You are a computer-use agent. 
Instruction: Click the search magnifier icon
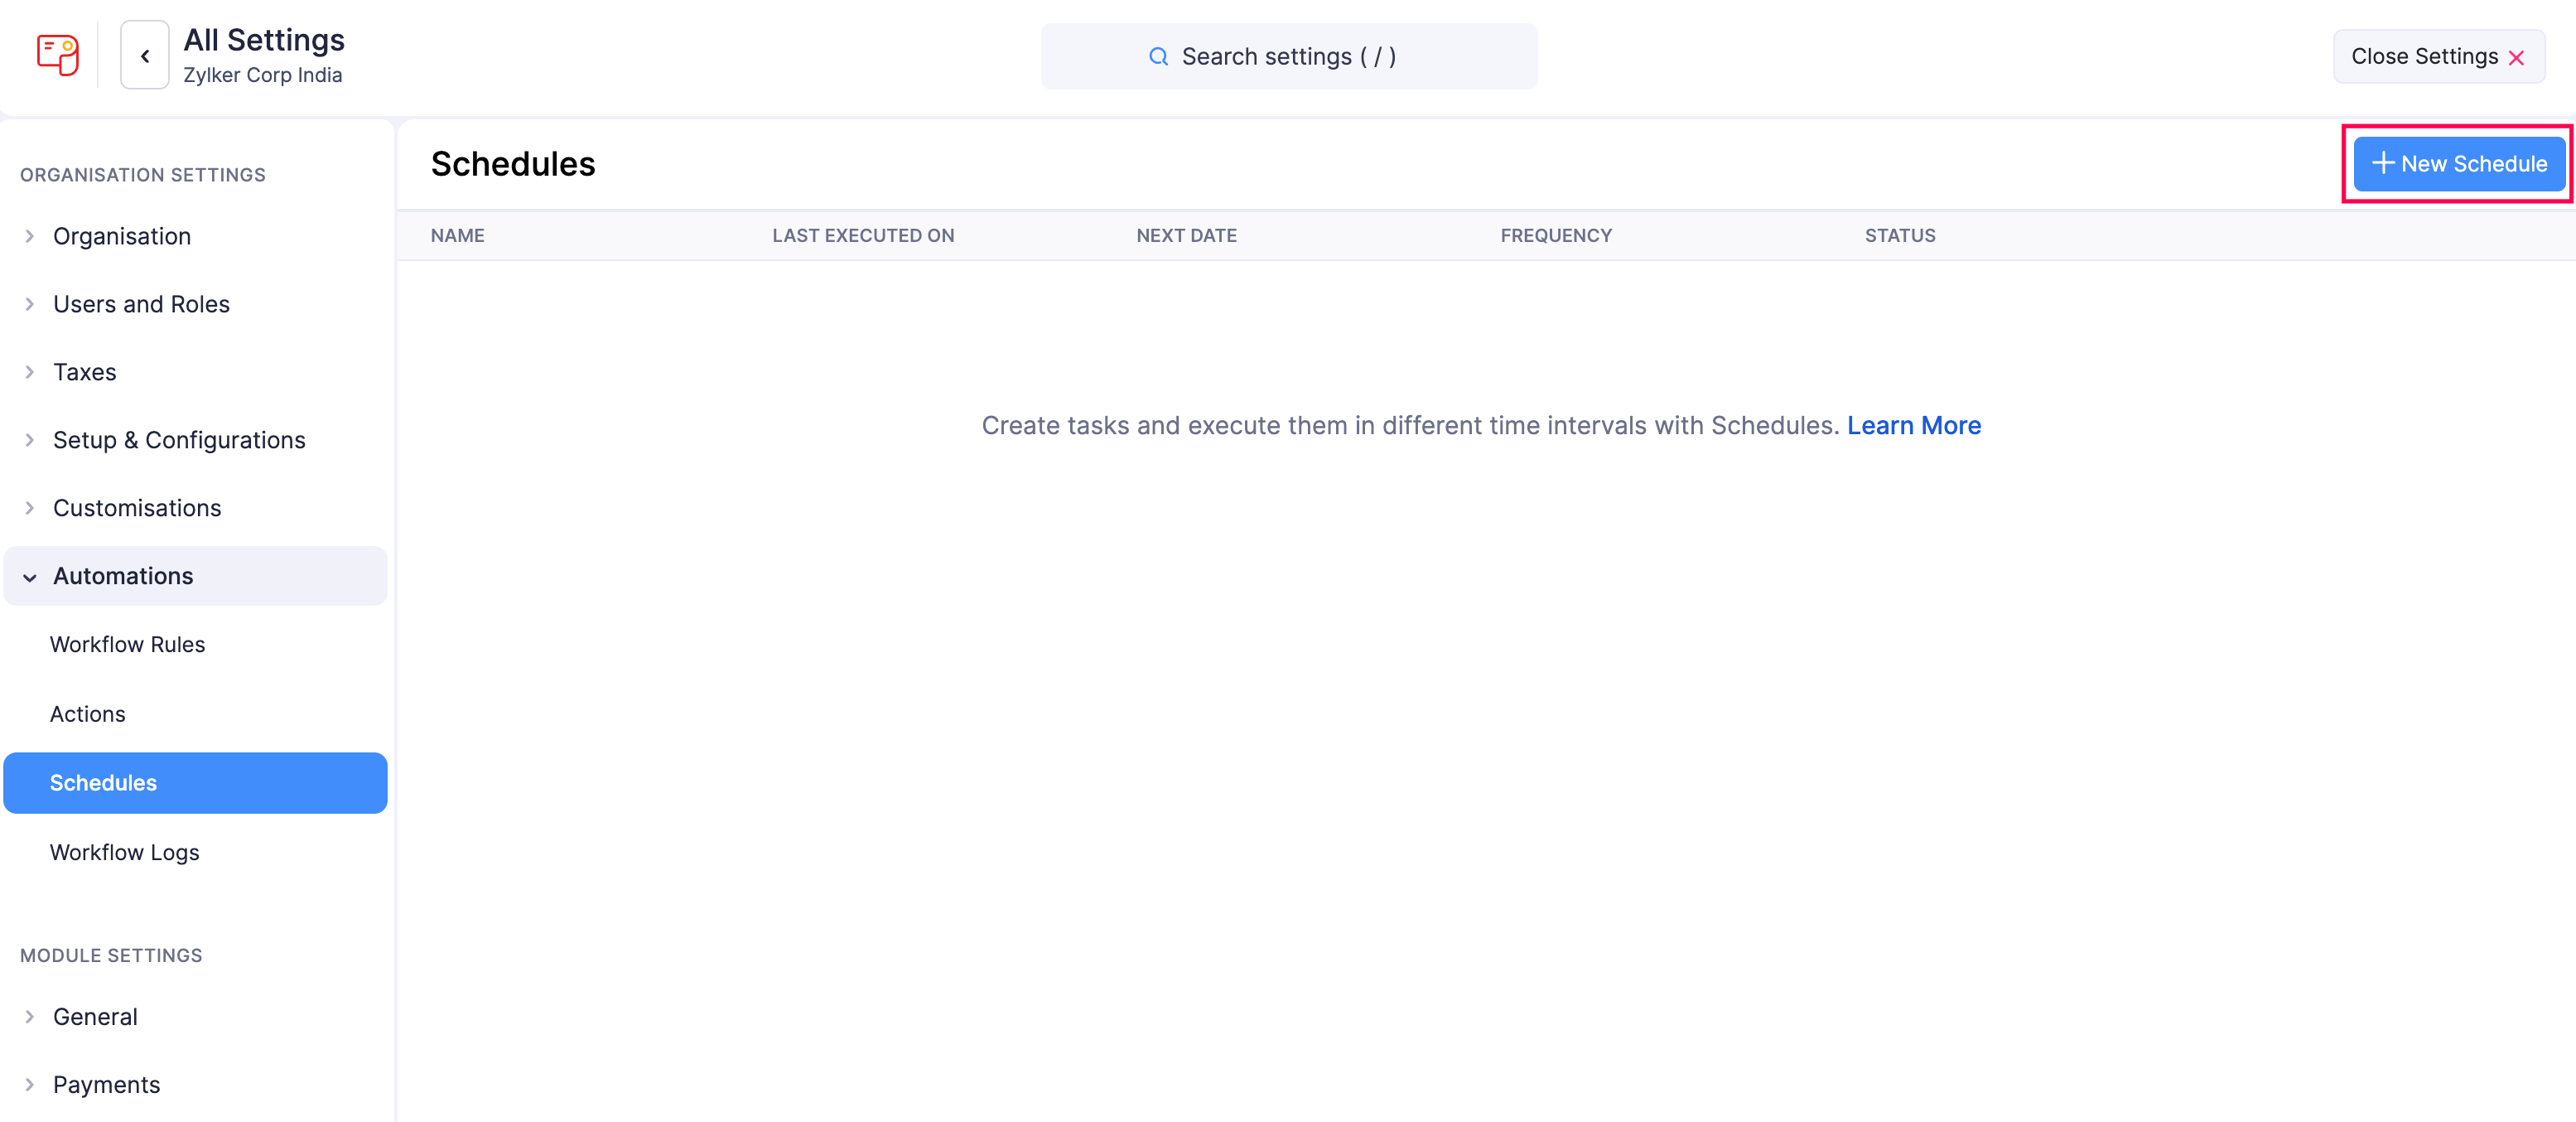coord(1158,57)
